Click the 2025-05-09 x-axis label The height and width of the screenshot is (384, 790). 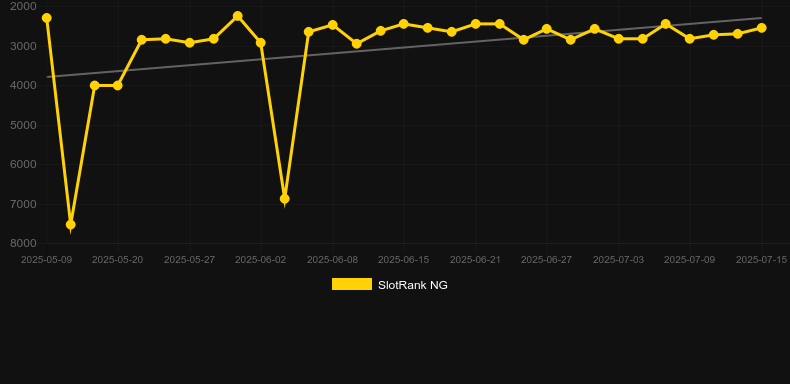[x=46, y=260]
